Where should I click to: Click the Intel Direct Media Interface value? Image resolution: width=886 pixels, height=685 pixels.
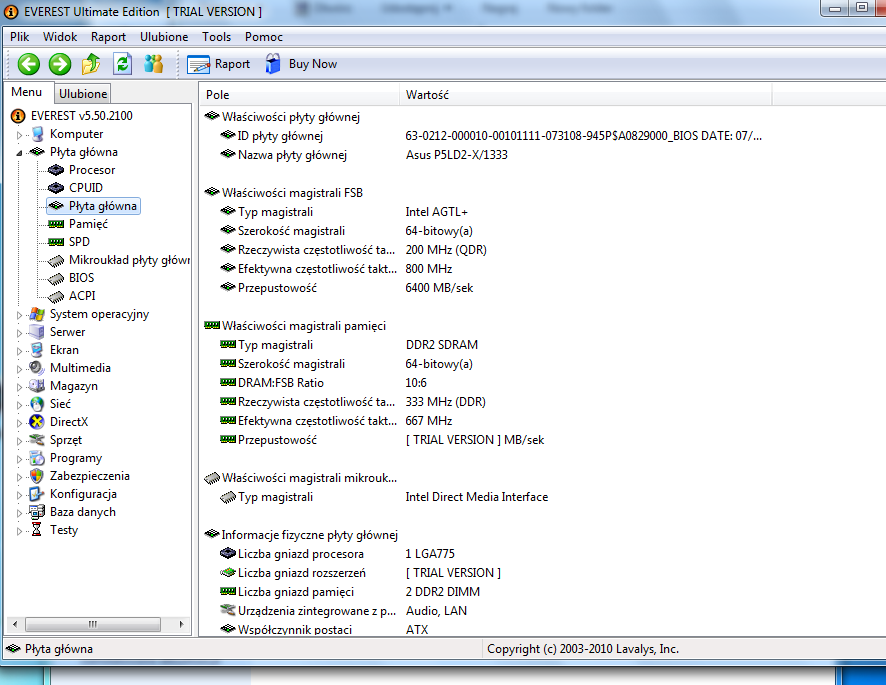(476, 497)
